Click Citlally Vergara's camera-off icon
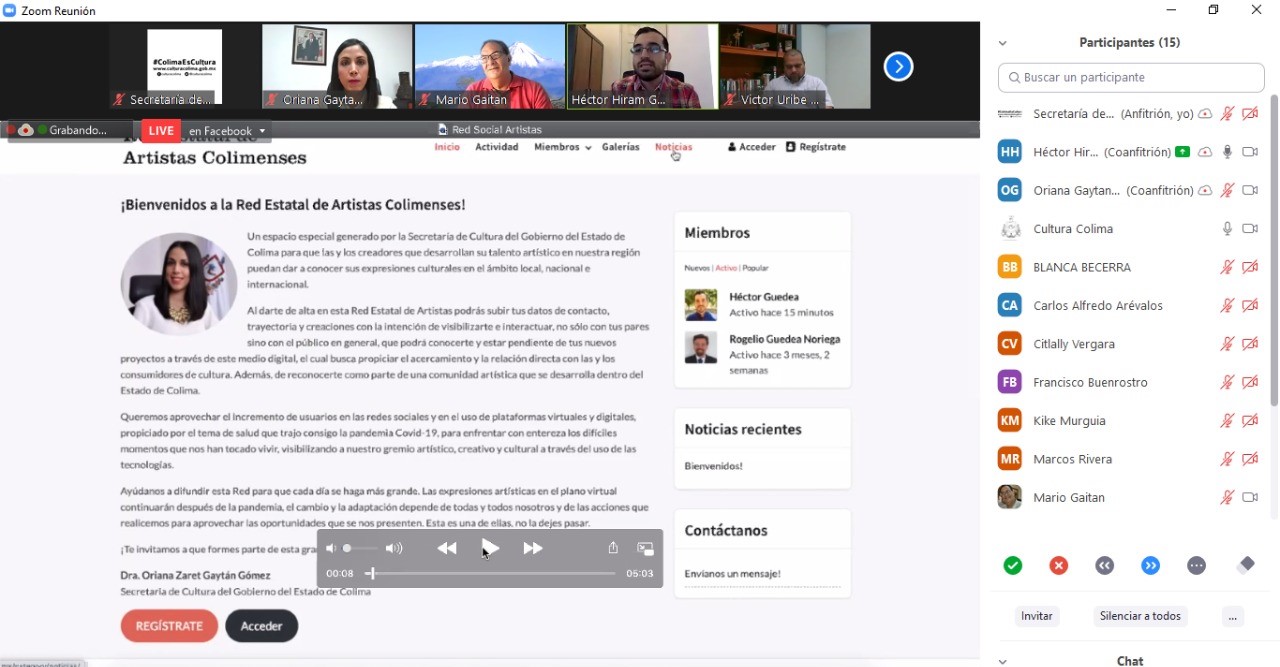 click(1250, 344)
